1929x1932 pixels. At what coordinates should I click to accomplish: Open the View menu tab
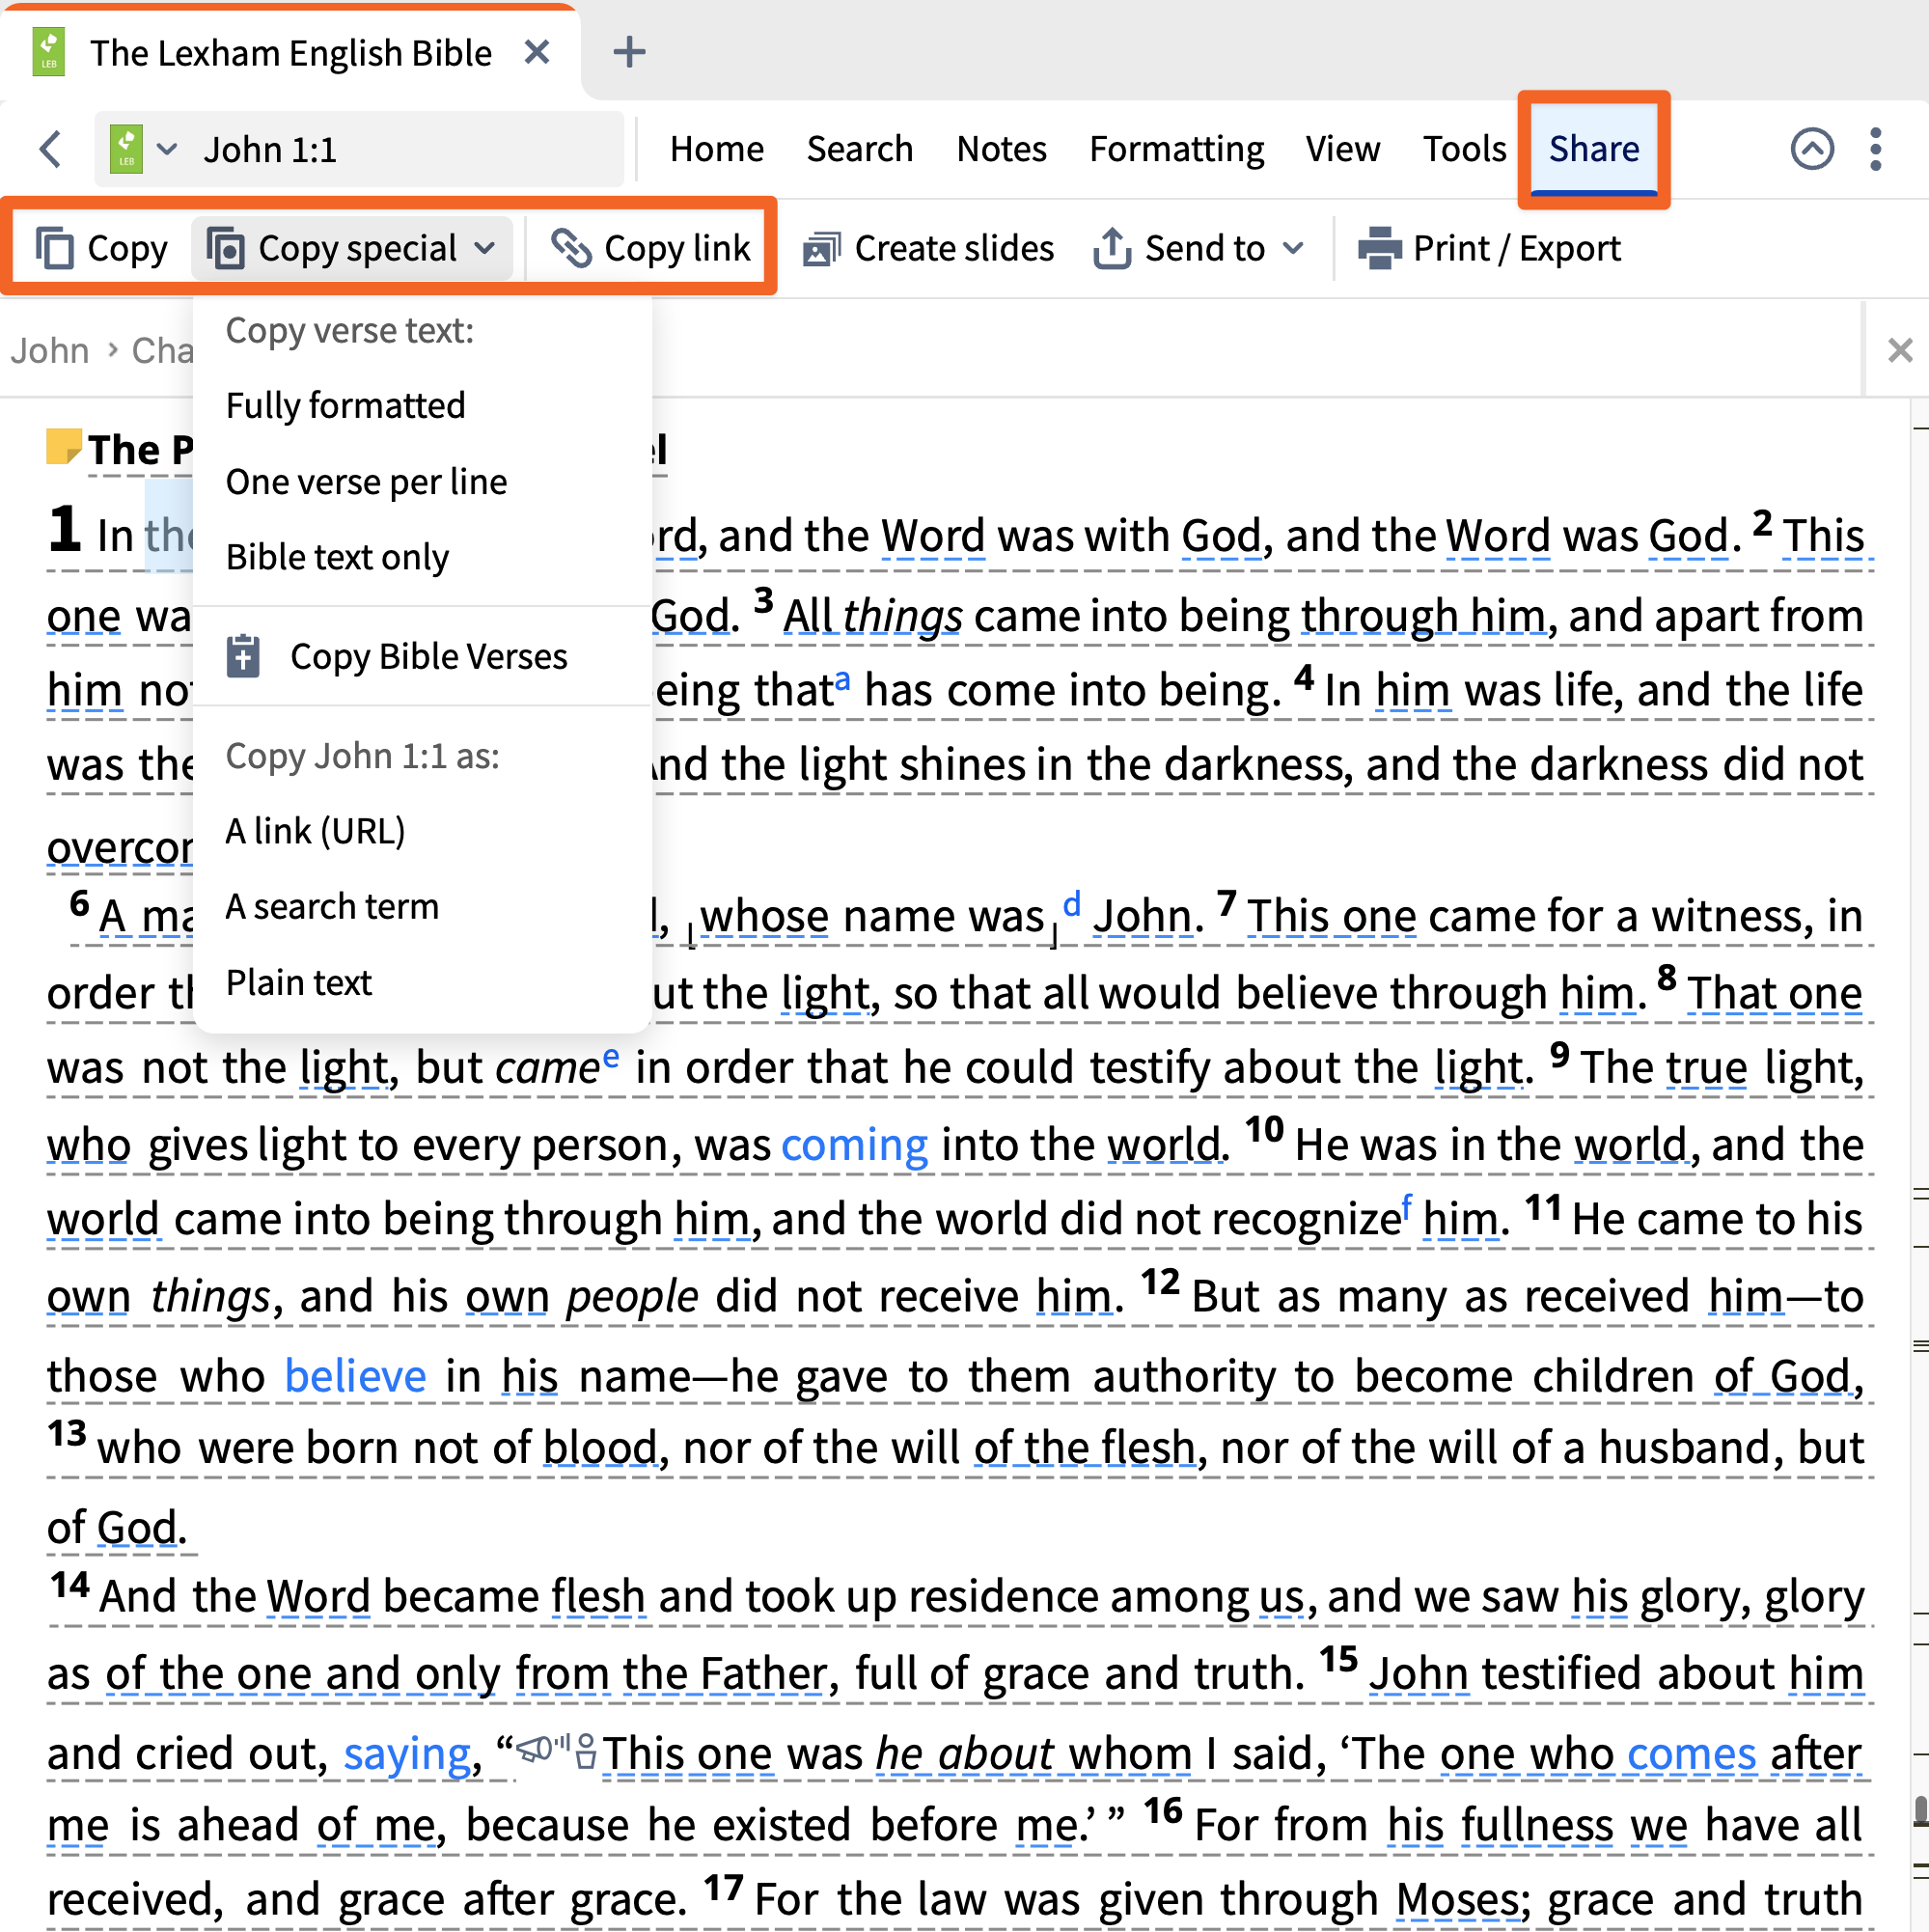[1342, 149]
